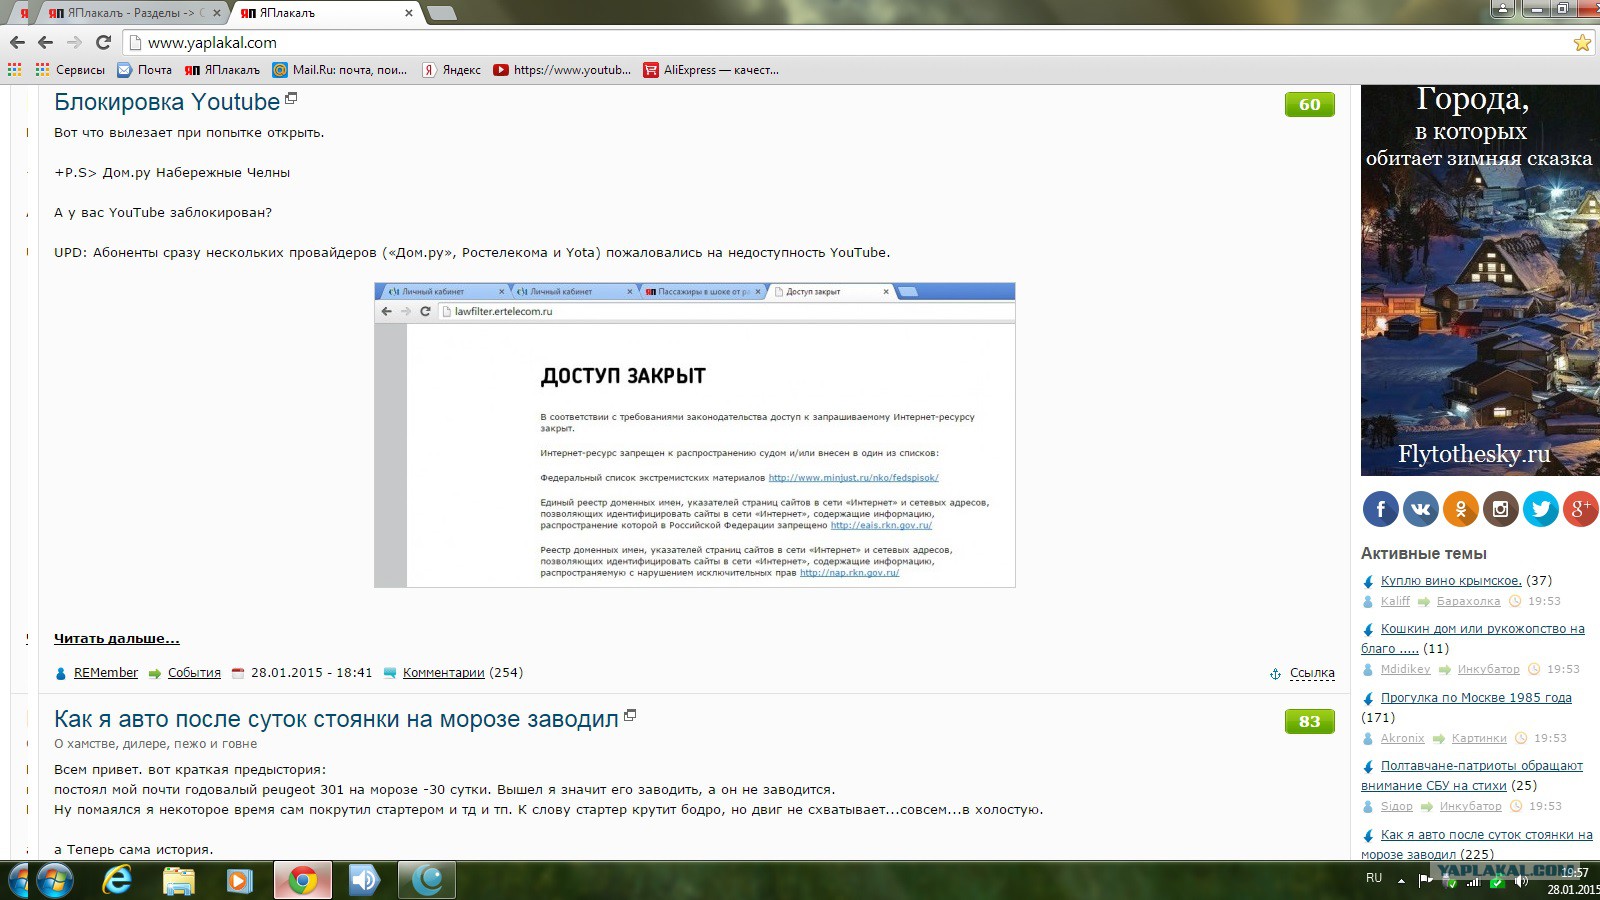Open the ЯПлакаль bookmark in bookmarks bar
The height and width of the screenshot is (900, 1600).
(x=222, y=70)
